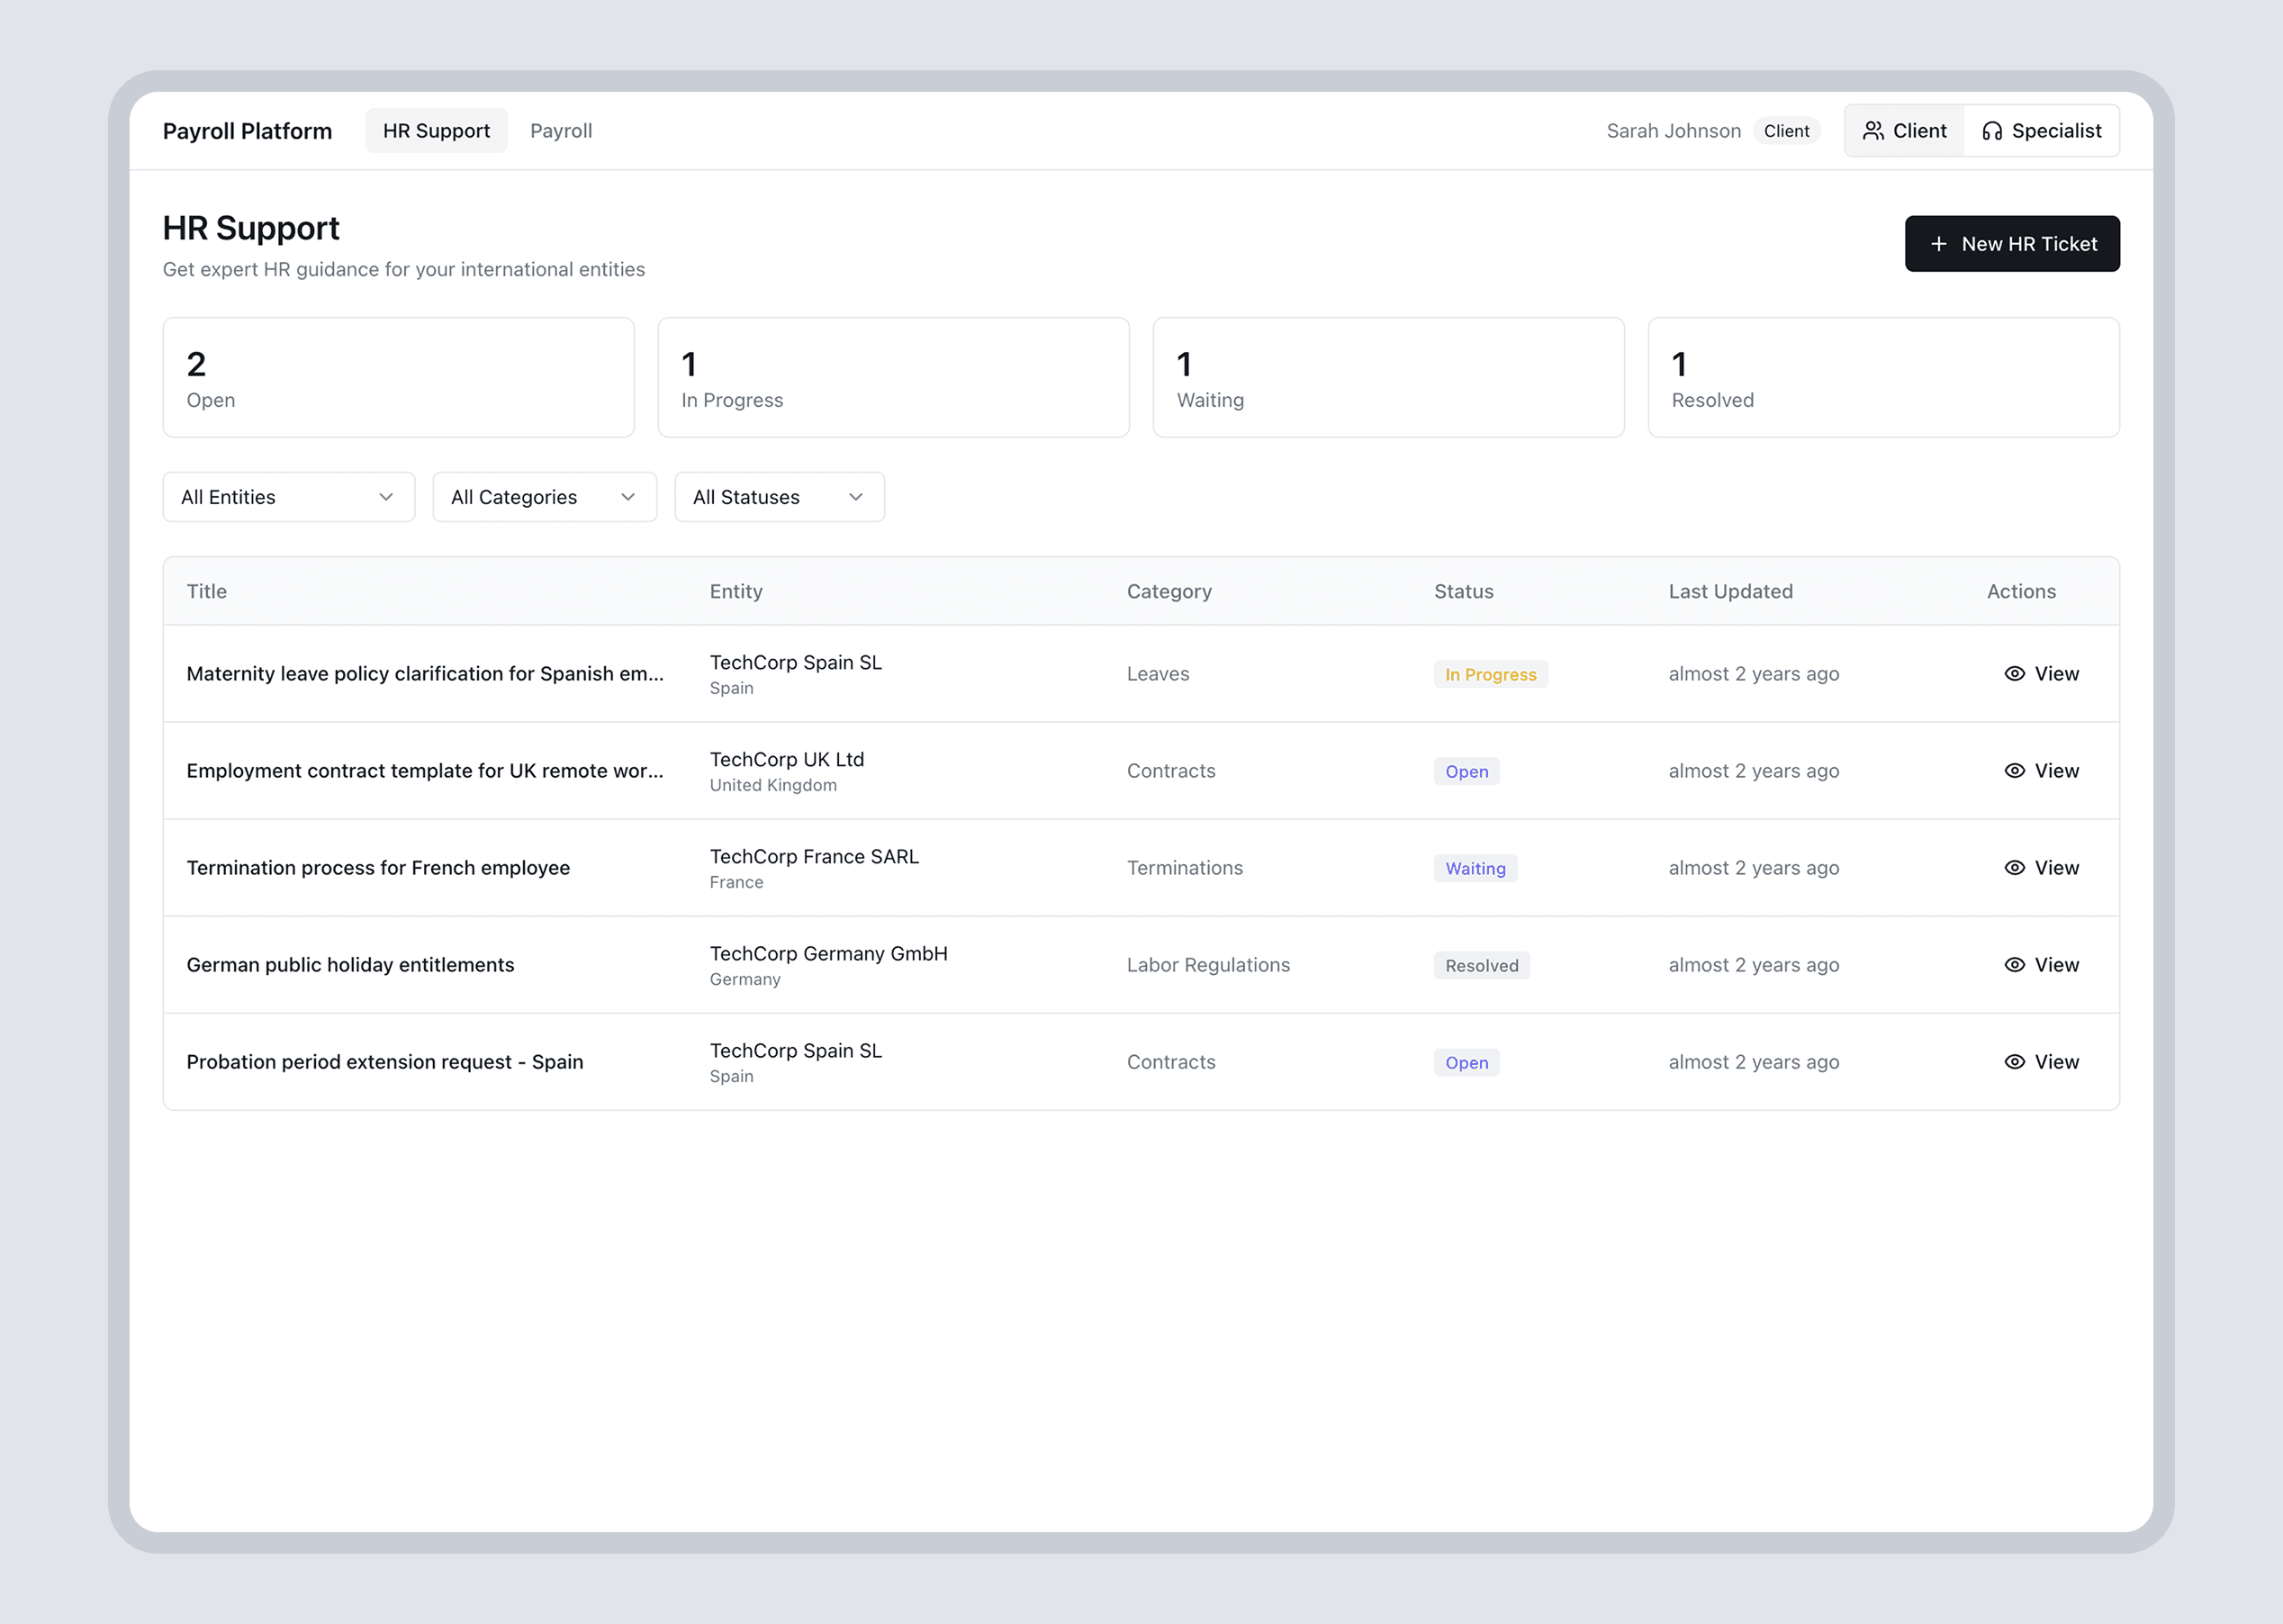Open the All Entities dropdown

tap(288, 497)
